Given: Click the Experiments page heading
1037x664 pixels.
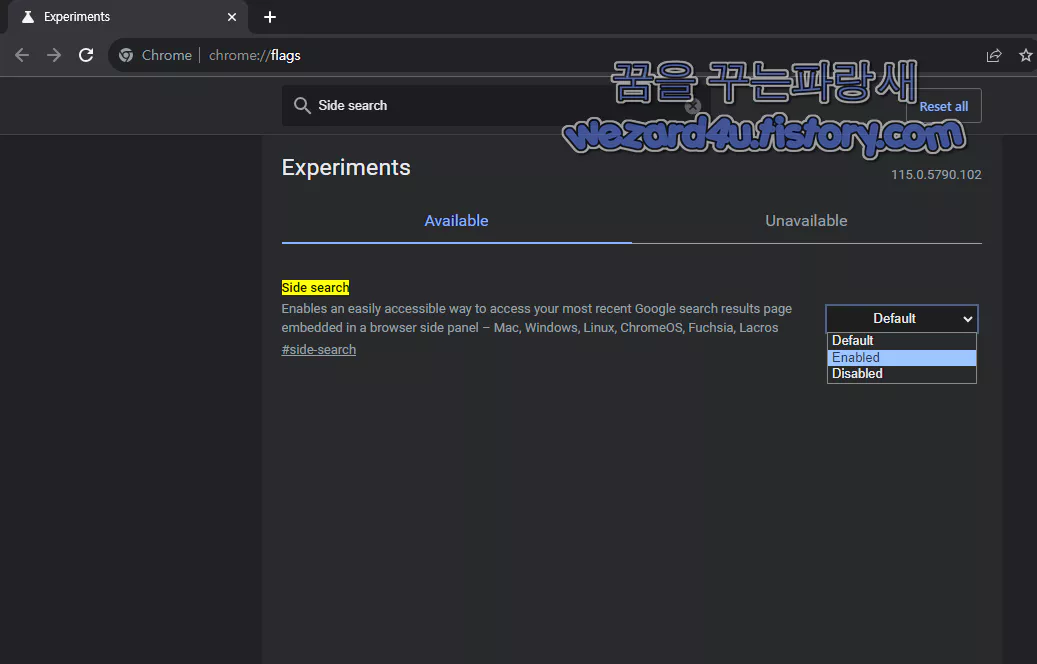Looking at the screenshot, I should coord(346,167).
